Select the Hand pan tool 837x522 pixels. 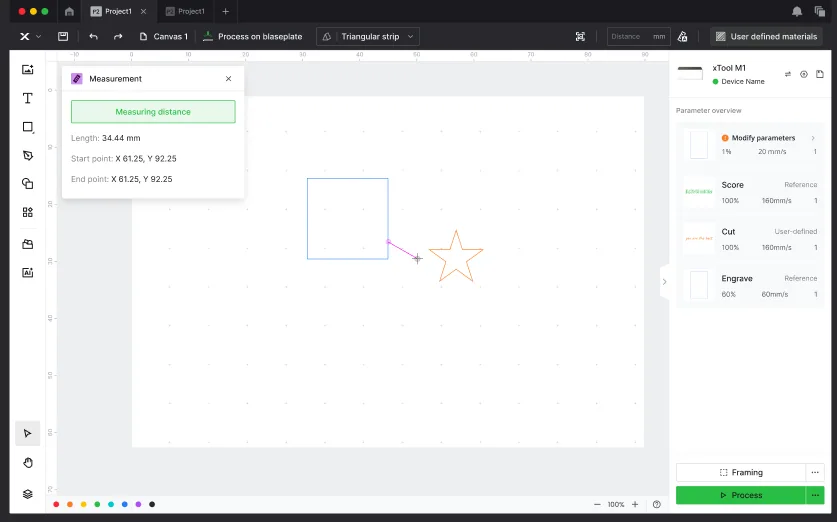pos(28,463)
